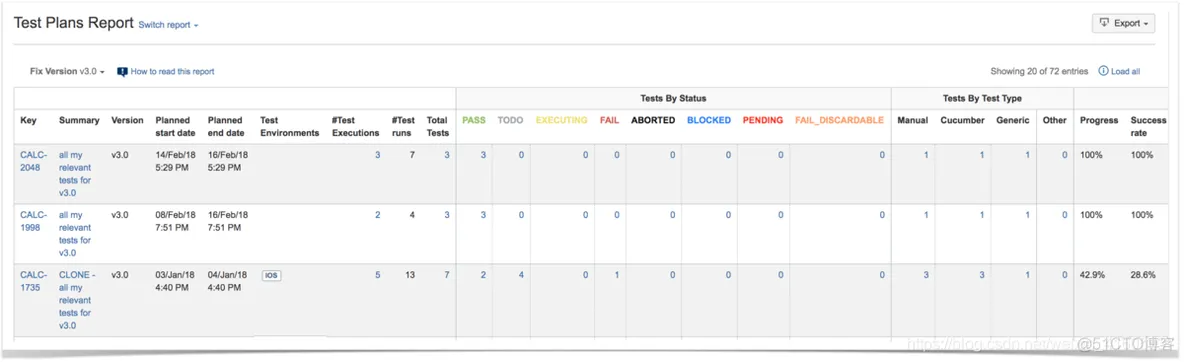Open the Export dropdown menu

point(1124,23)
